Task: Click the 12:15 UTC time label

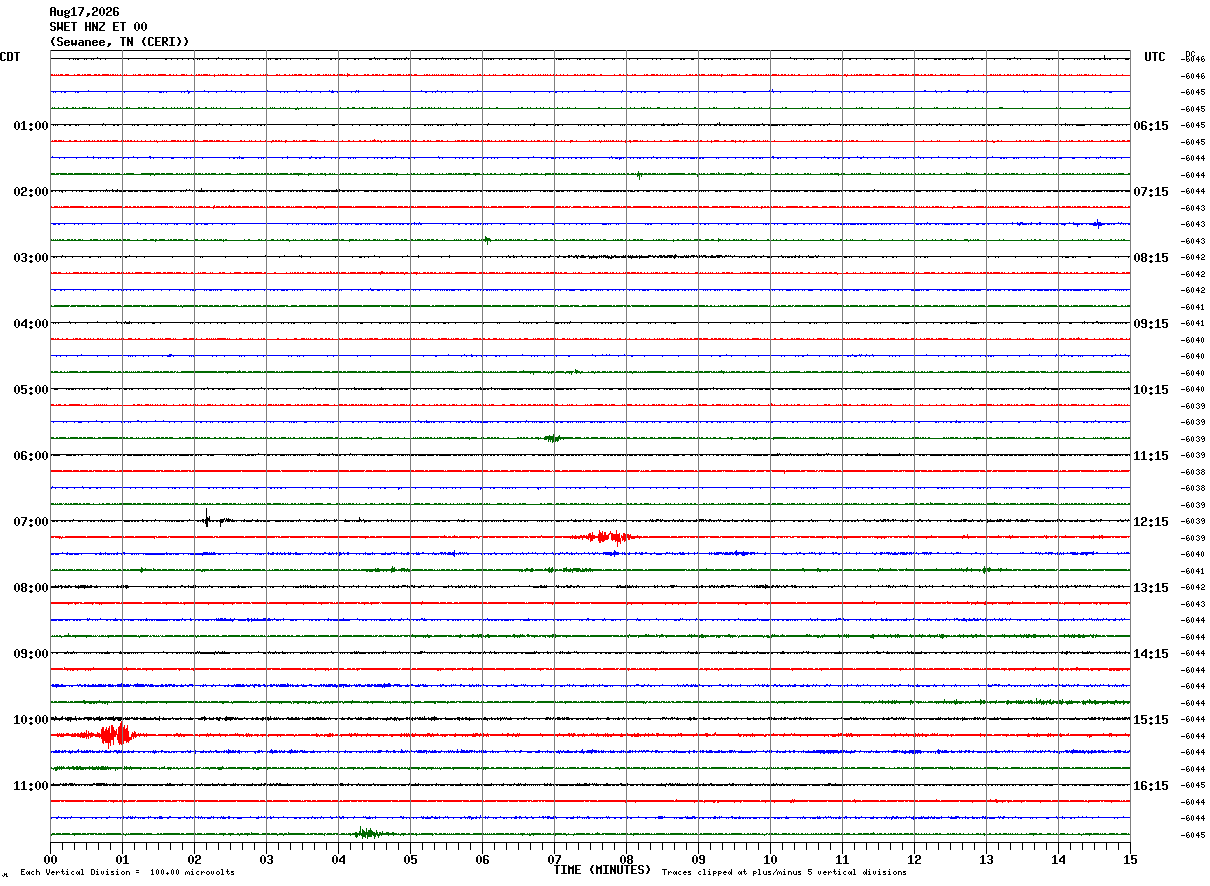Action: tap(1151, 522)
